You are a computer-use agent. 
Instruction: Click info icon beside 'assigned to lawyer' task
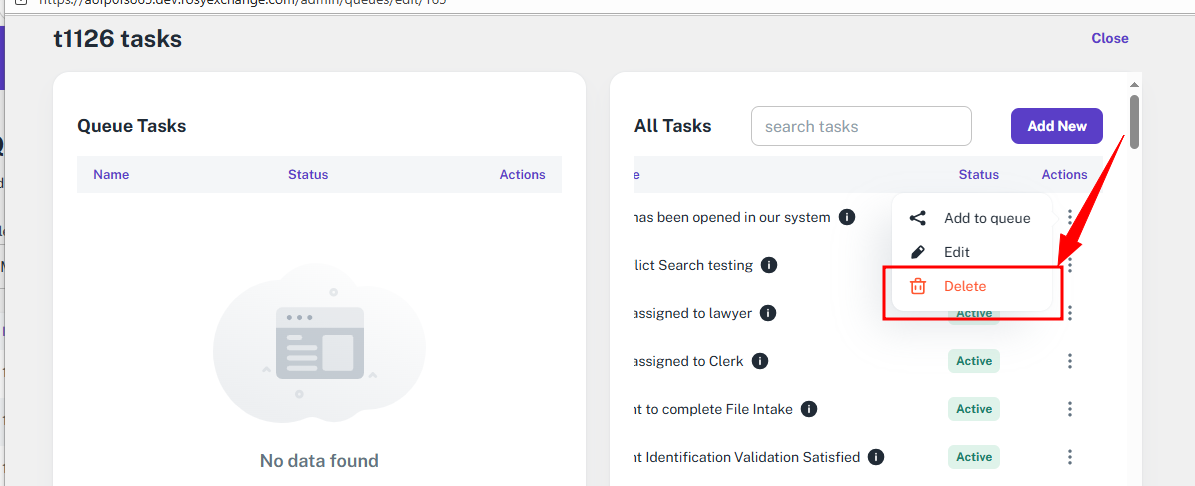click(x=768, y=313)
